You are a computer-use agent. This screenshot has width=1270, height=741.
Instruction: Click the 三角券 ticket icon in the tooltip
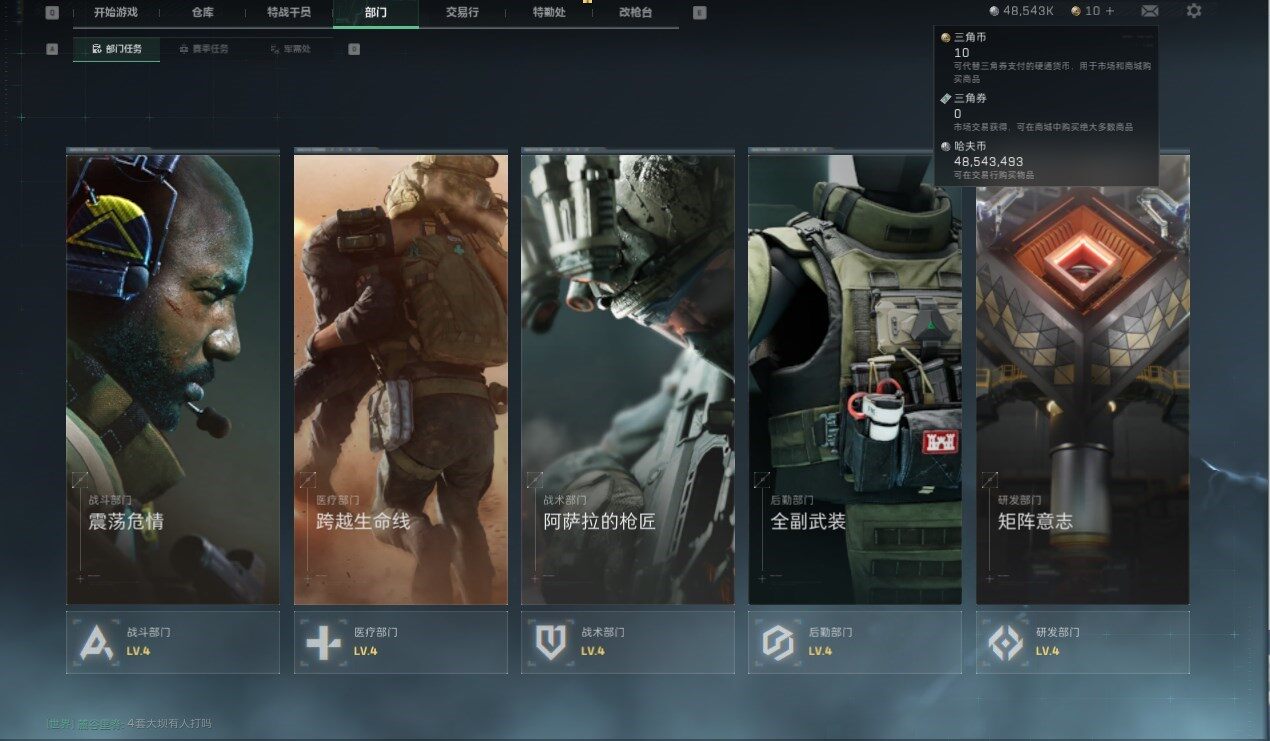(x=945, y=98)
